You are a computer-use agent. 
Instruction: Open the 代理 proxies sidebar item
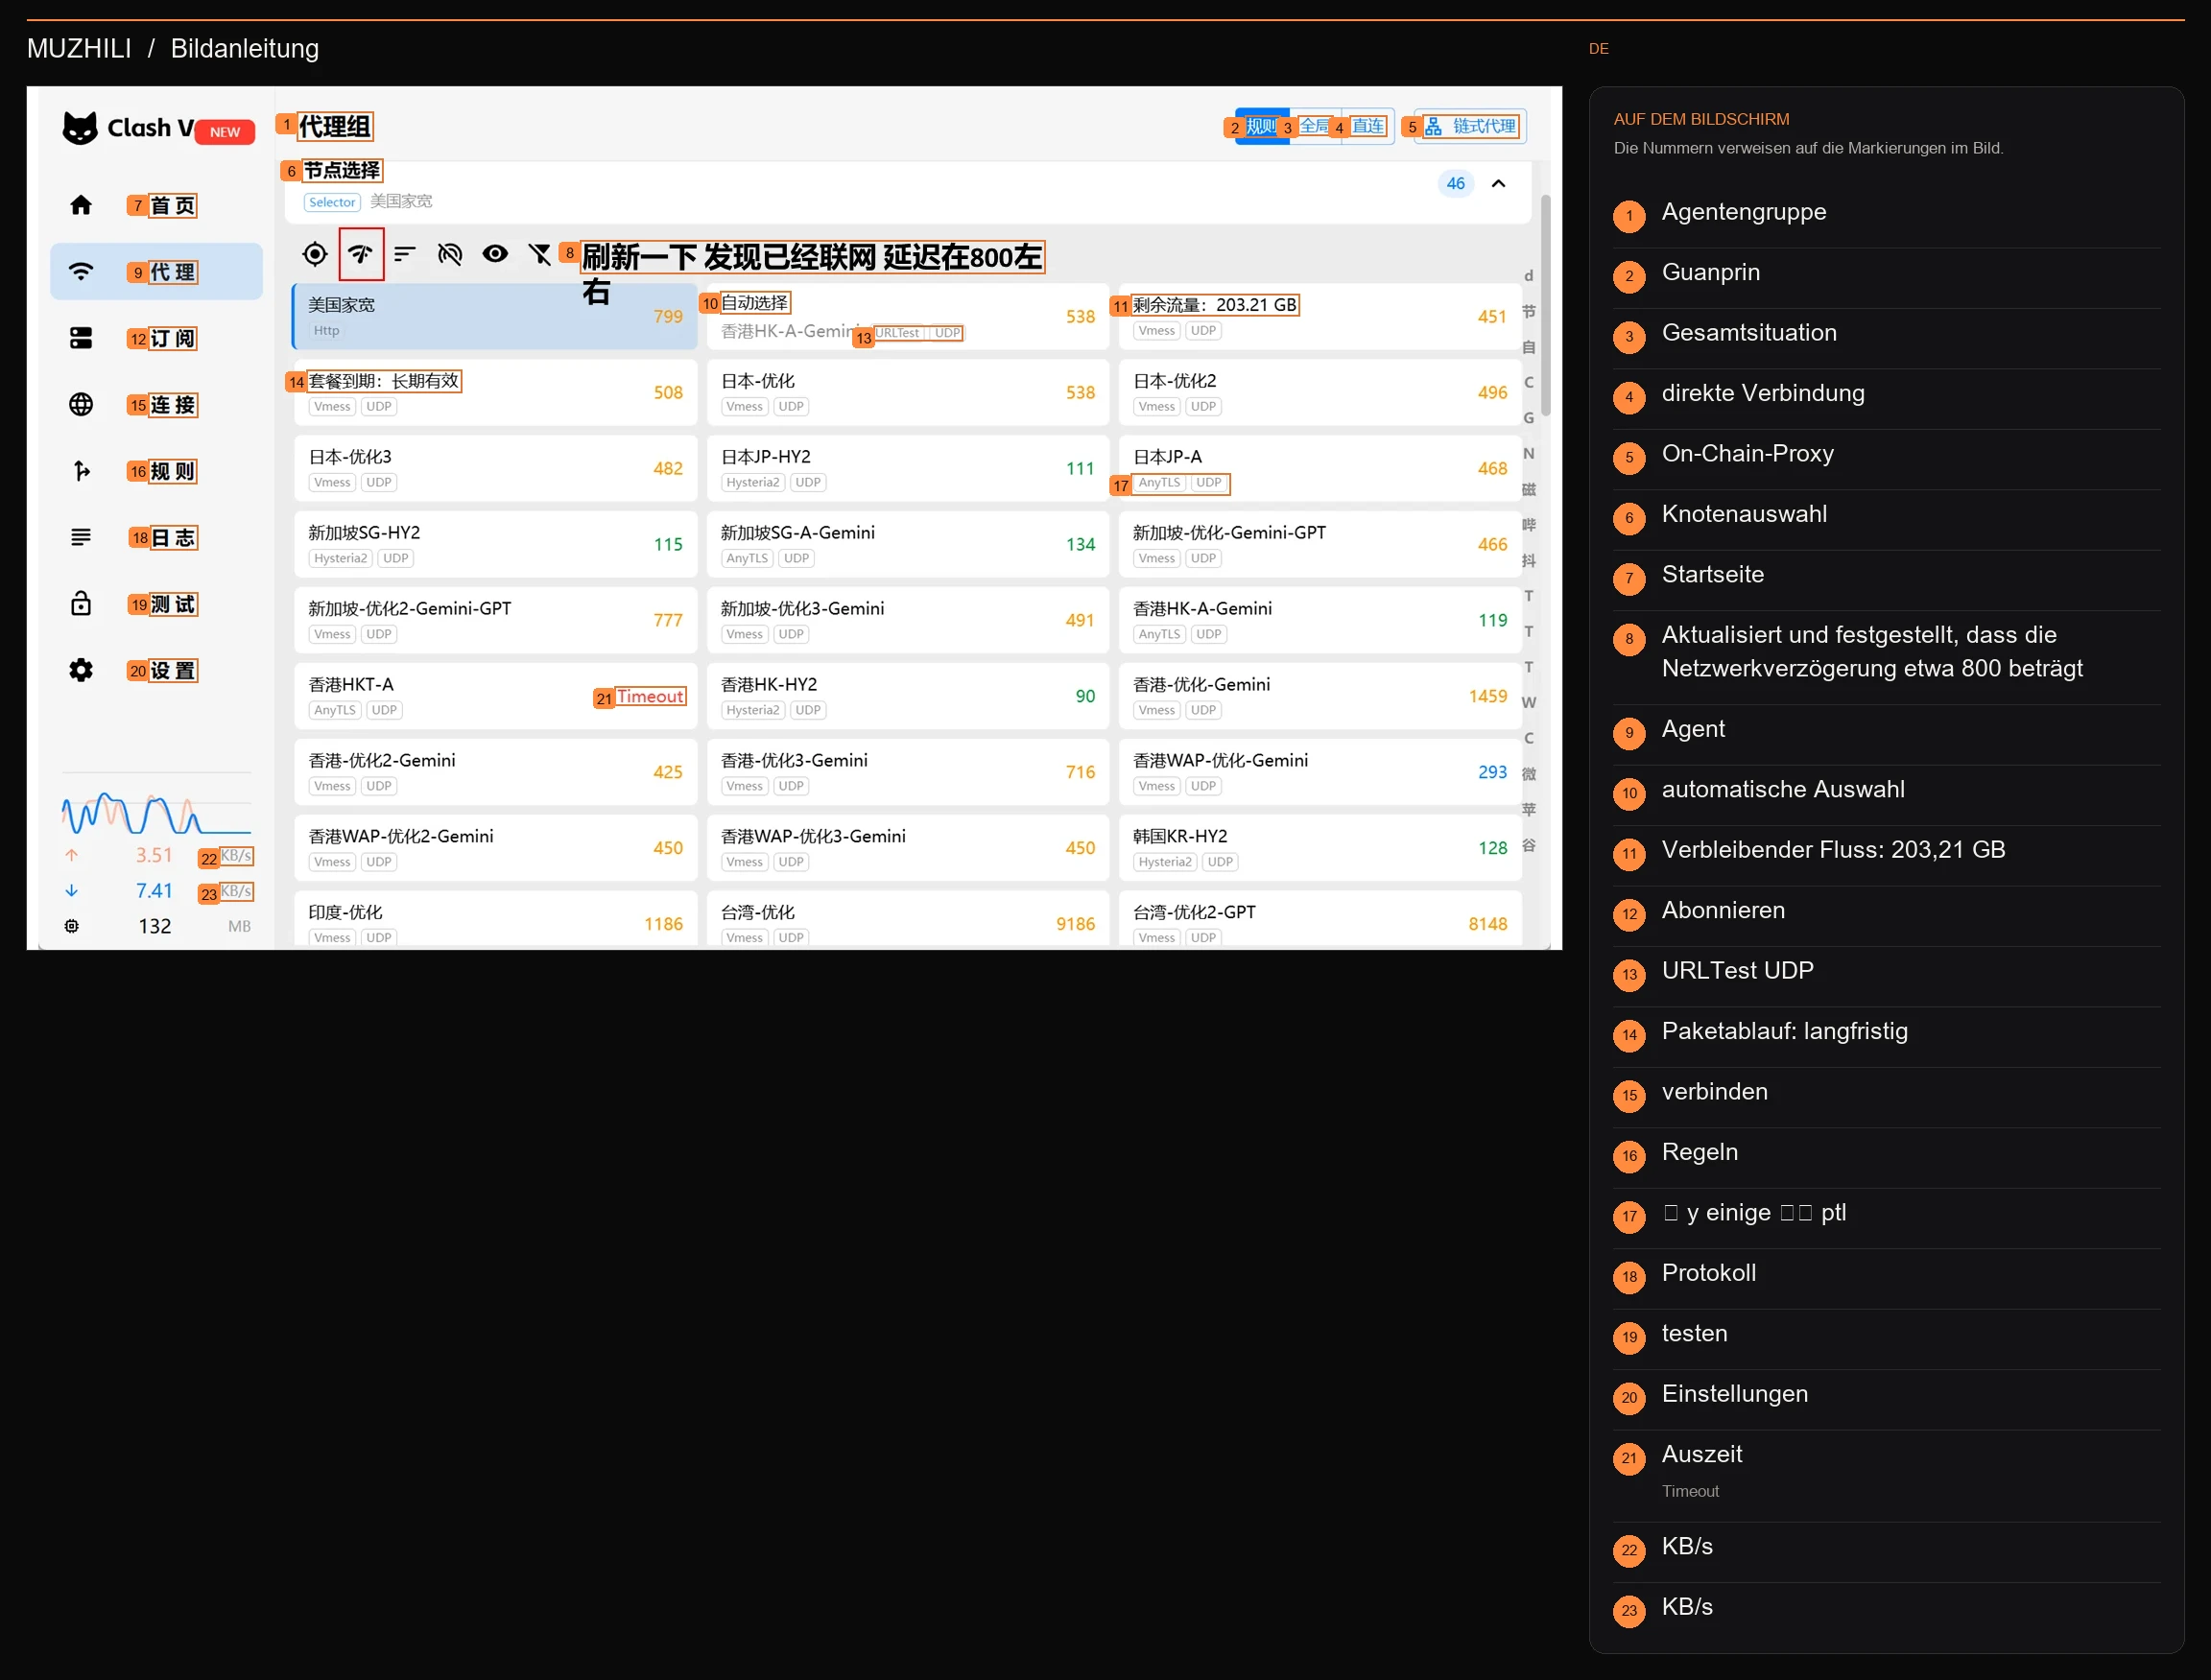(156, 271)
